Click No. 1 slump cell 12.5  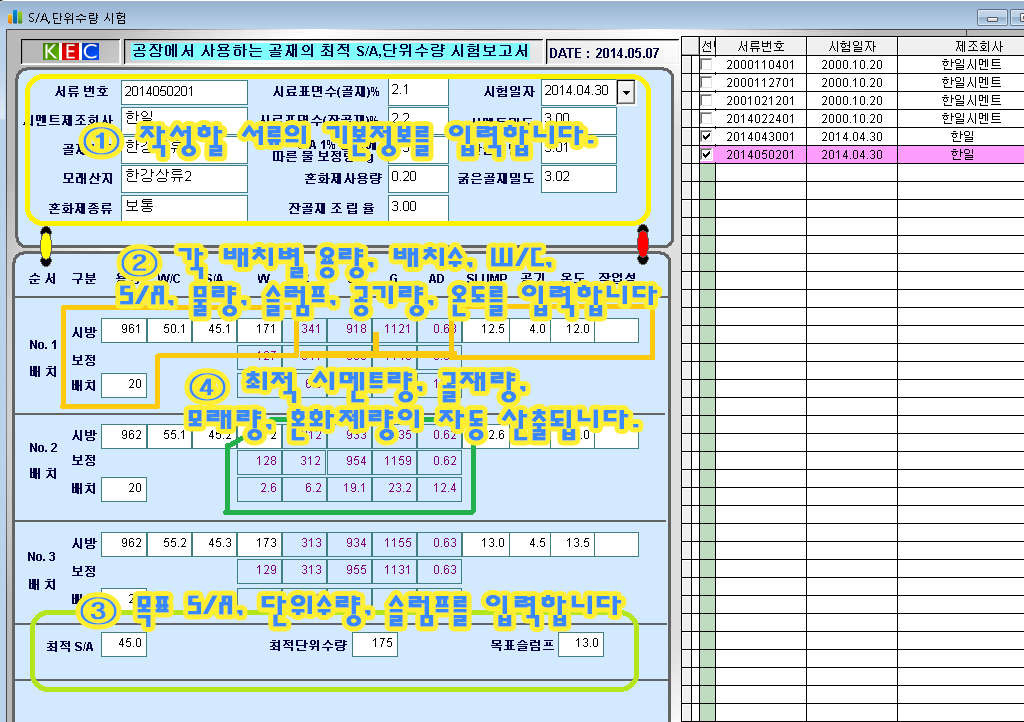pos(486,330)
